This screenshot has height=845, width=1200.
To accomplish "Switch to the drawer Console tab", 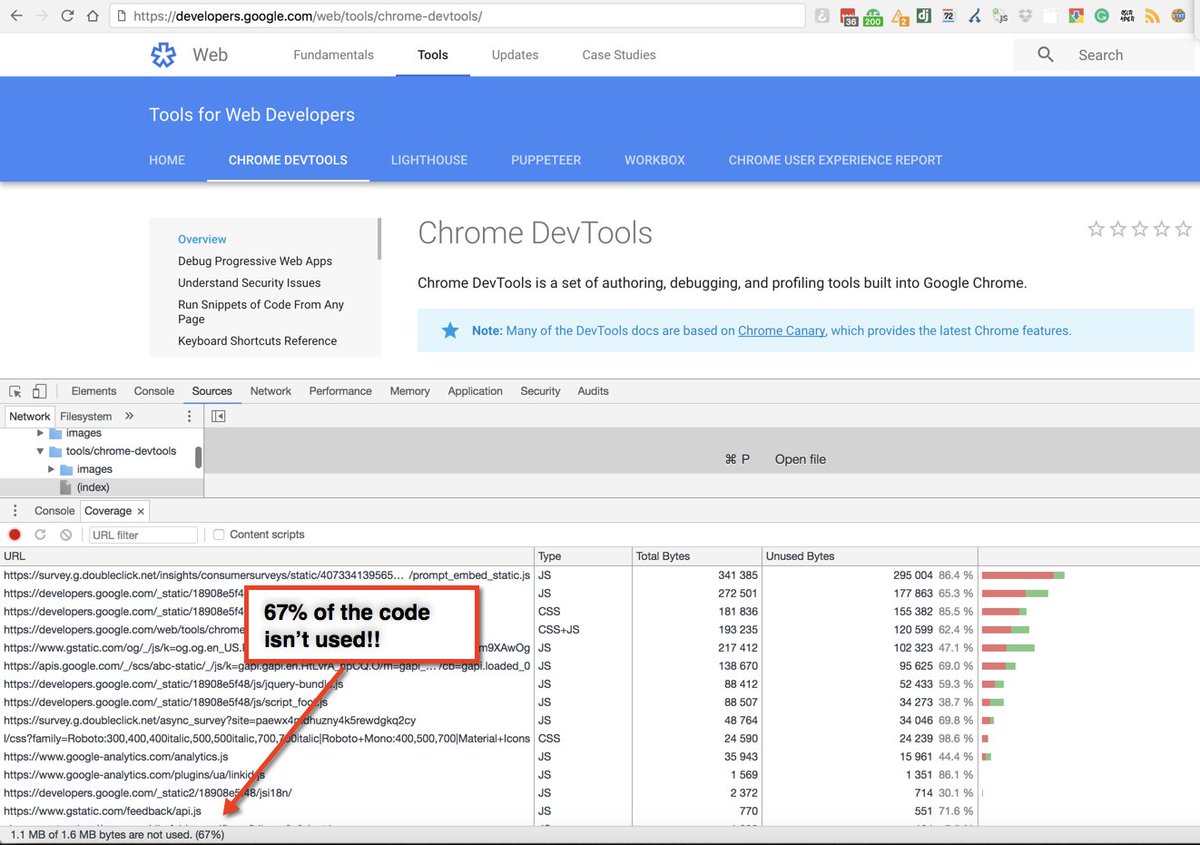I will coord(54,511).
